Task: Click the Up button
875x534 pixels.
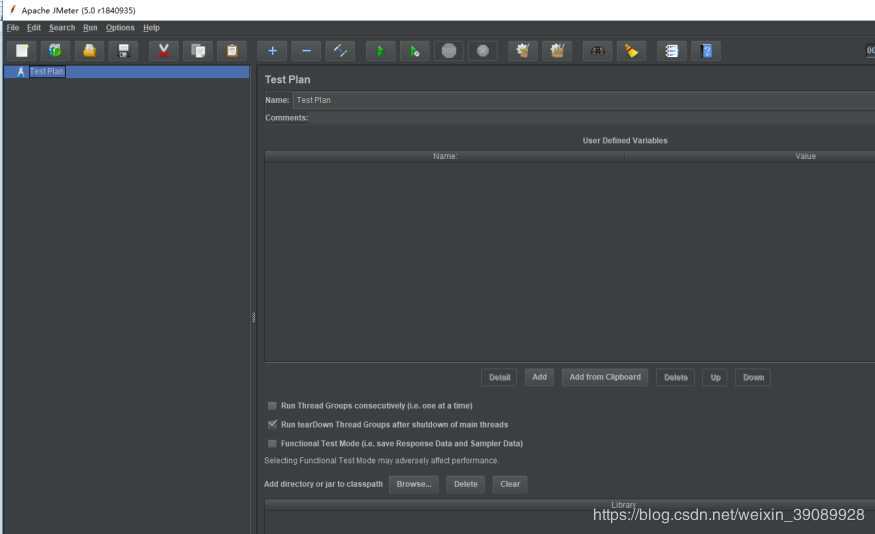Action: click(x=715, y=377)
